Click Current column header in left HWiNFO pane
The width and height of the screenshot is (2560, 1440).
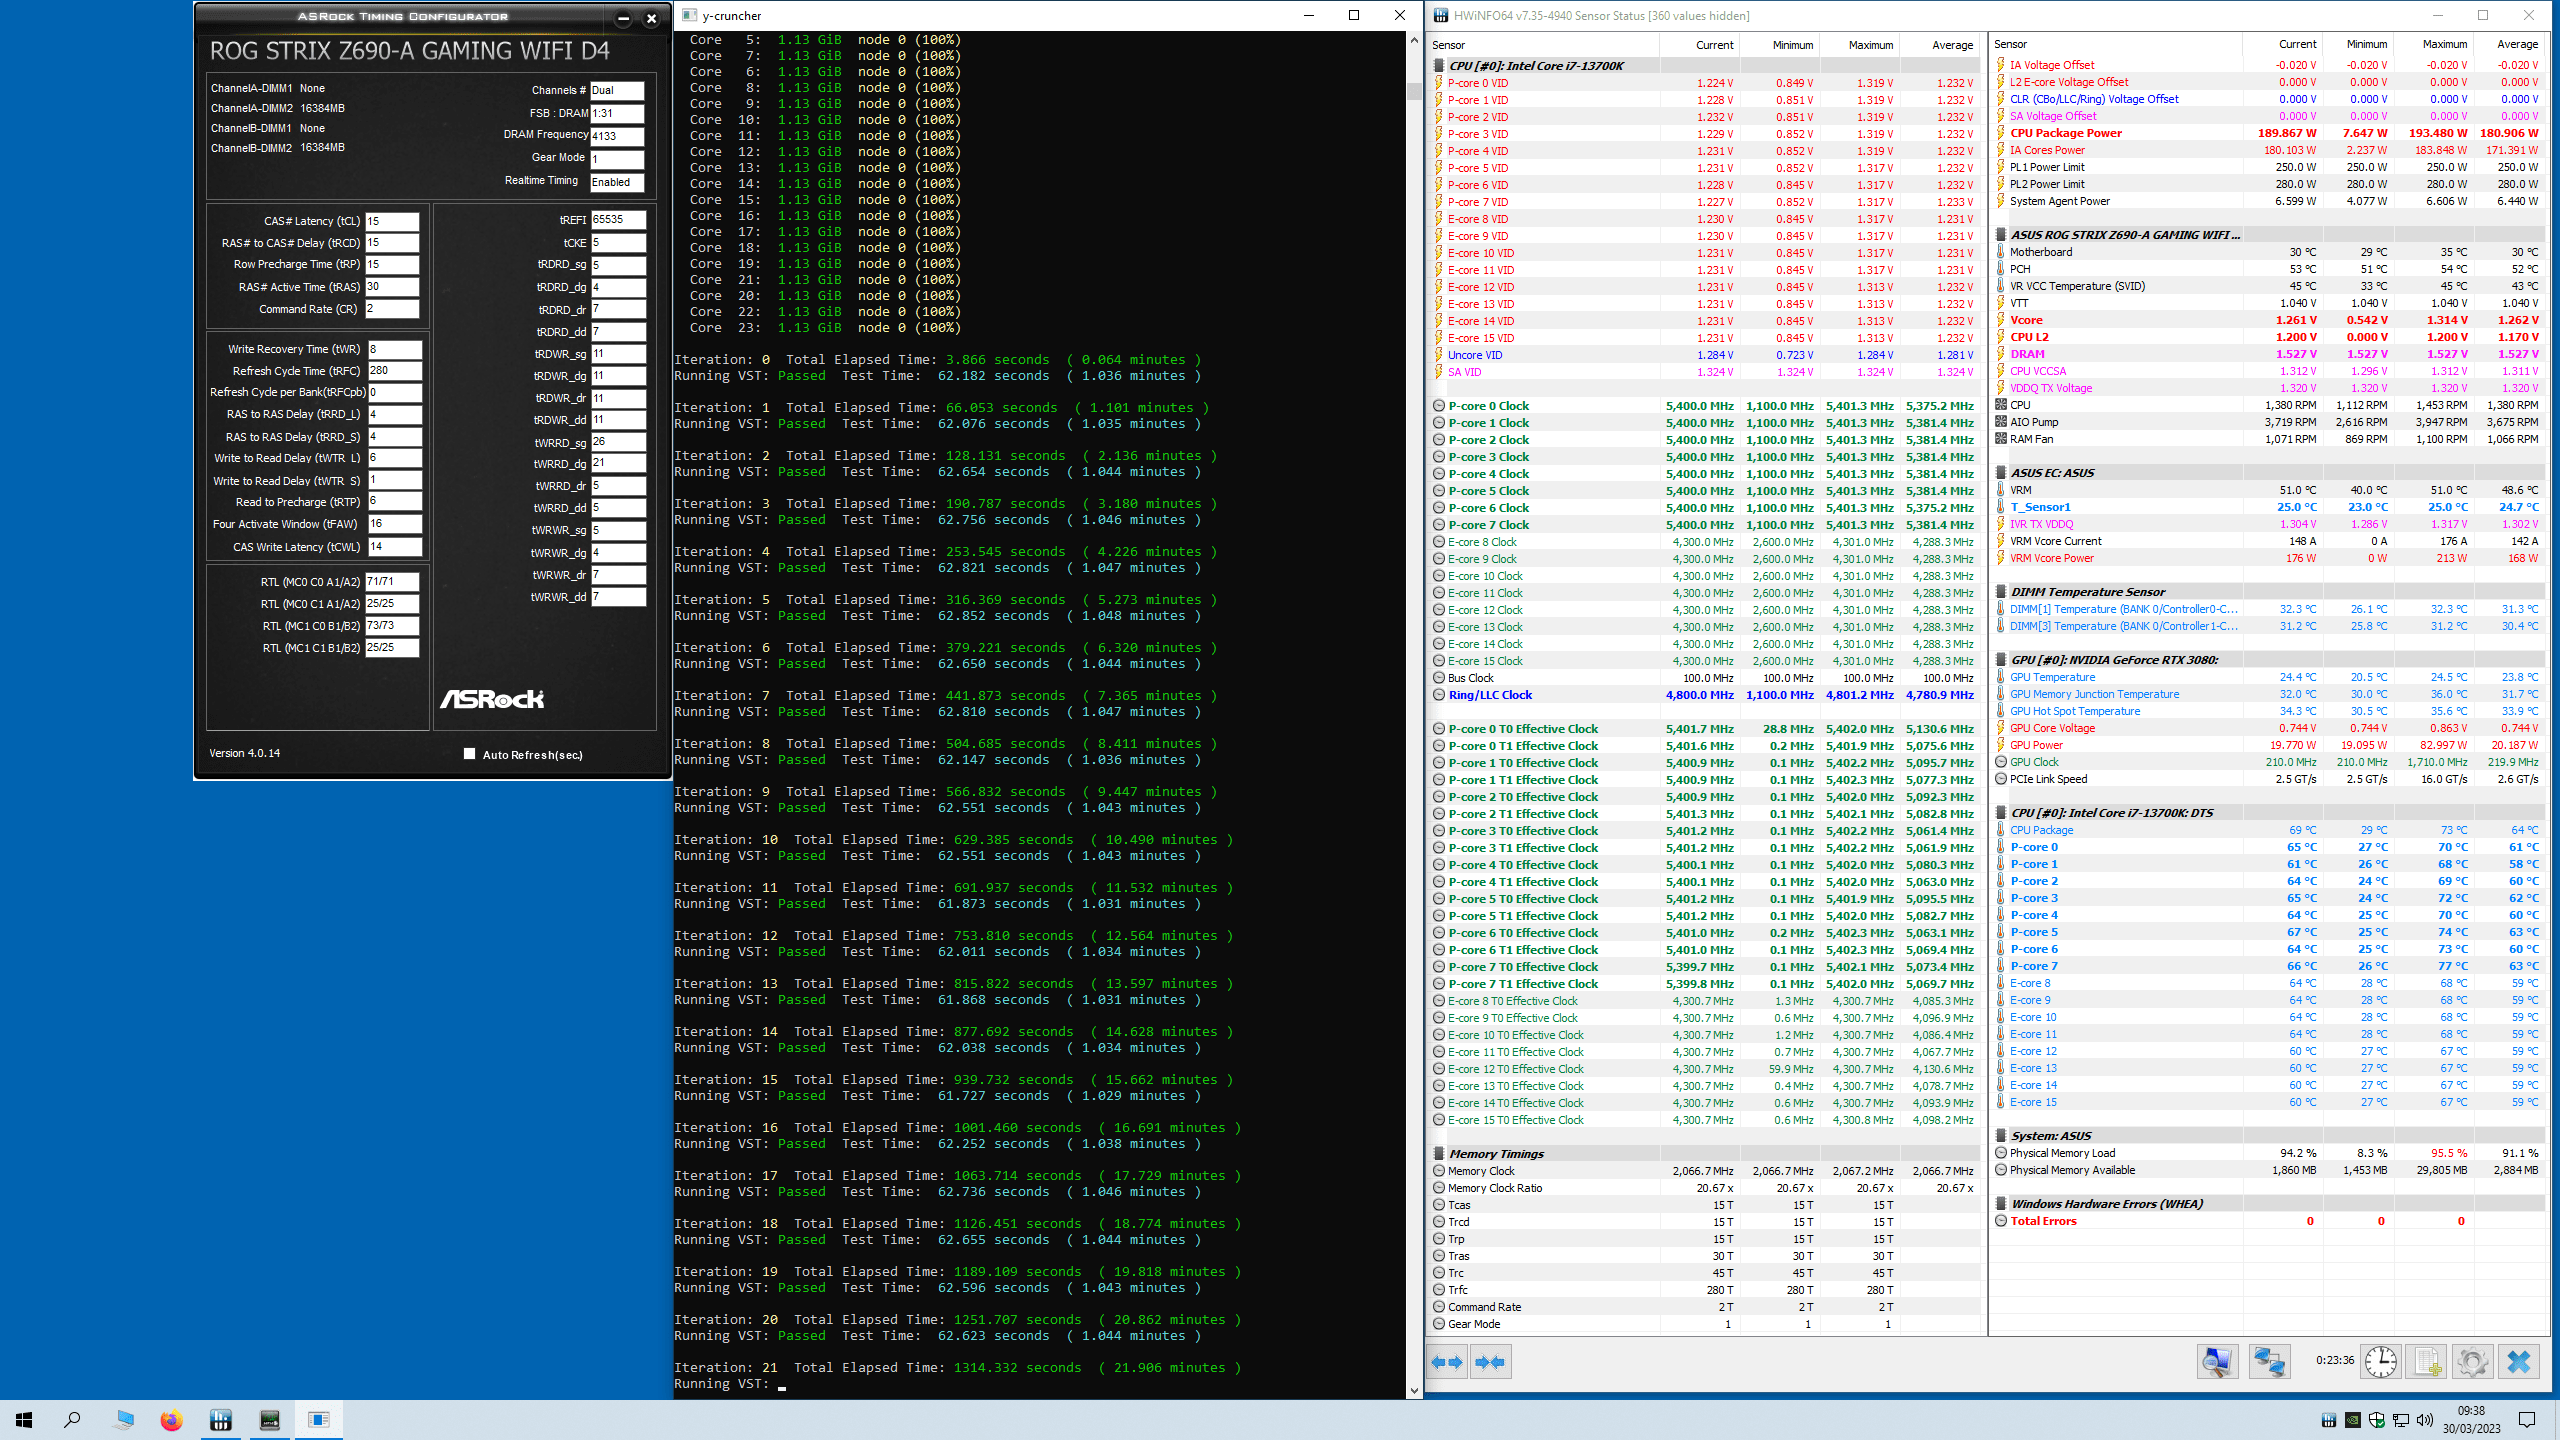[1700, 45]
